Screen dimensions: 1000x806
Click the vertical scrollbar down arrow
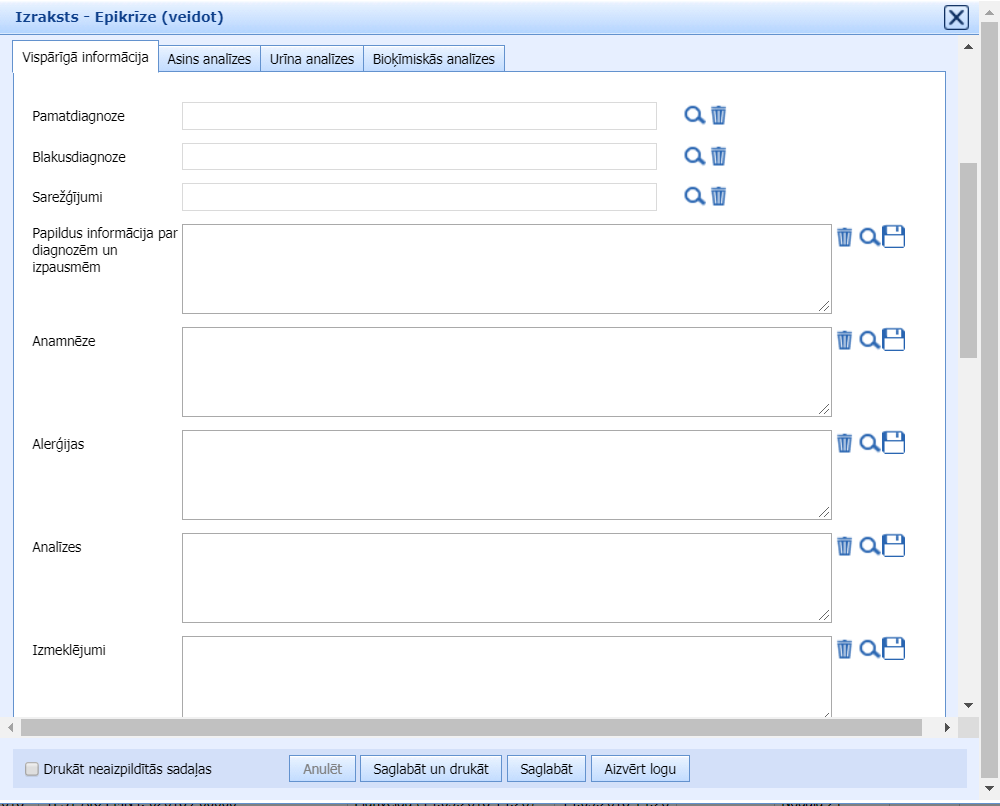pos(967,705)
